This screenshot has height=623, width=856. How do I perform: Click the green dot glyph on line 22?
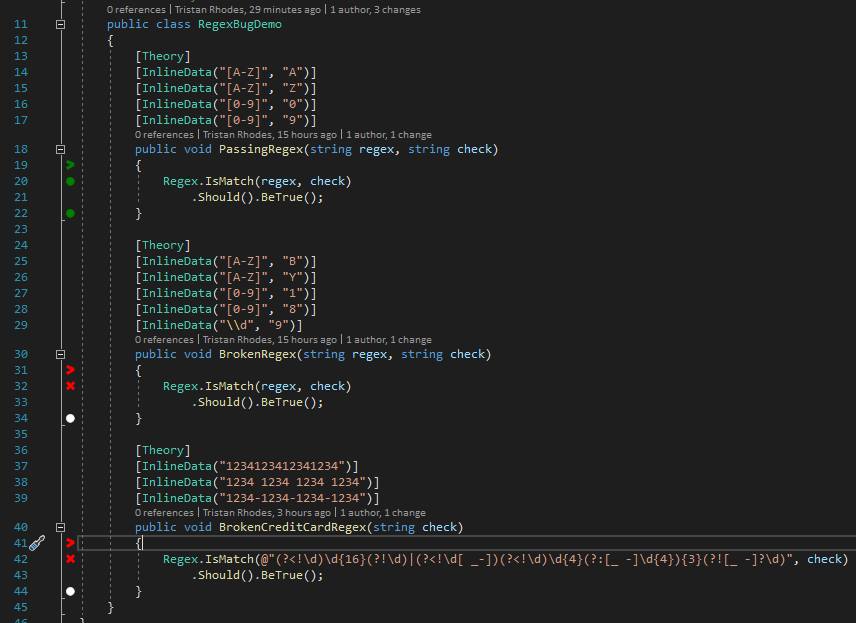click(x=69, y=213)
